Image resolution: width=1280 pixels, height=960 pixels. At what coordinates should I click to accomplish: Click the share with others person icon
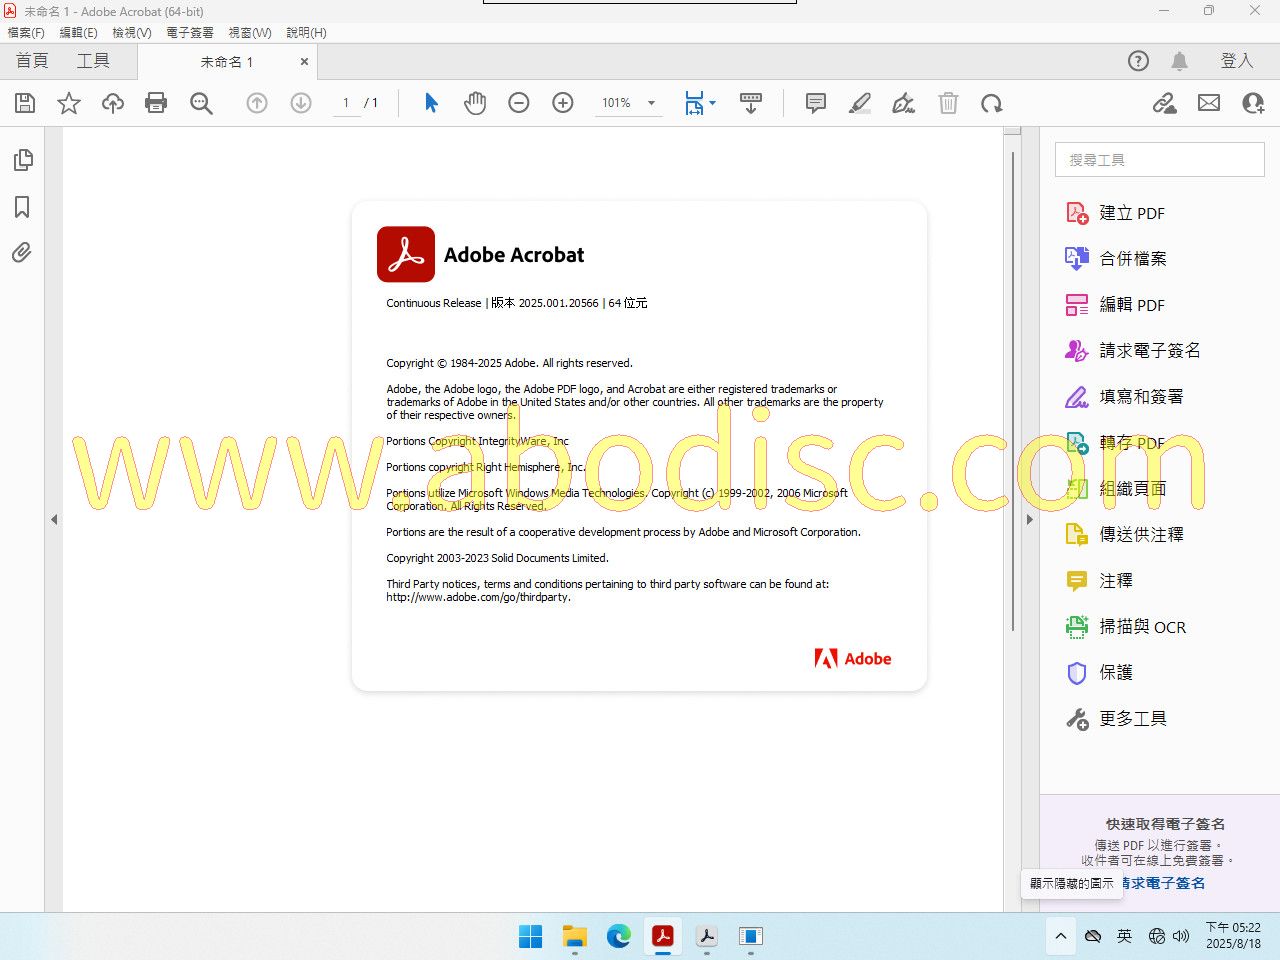[1253, 103]
